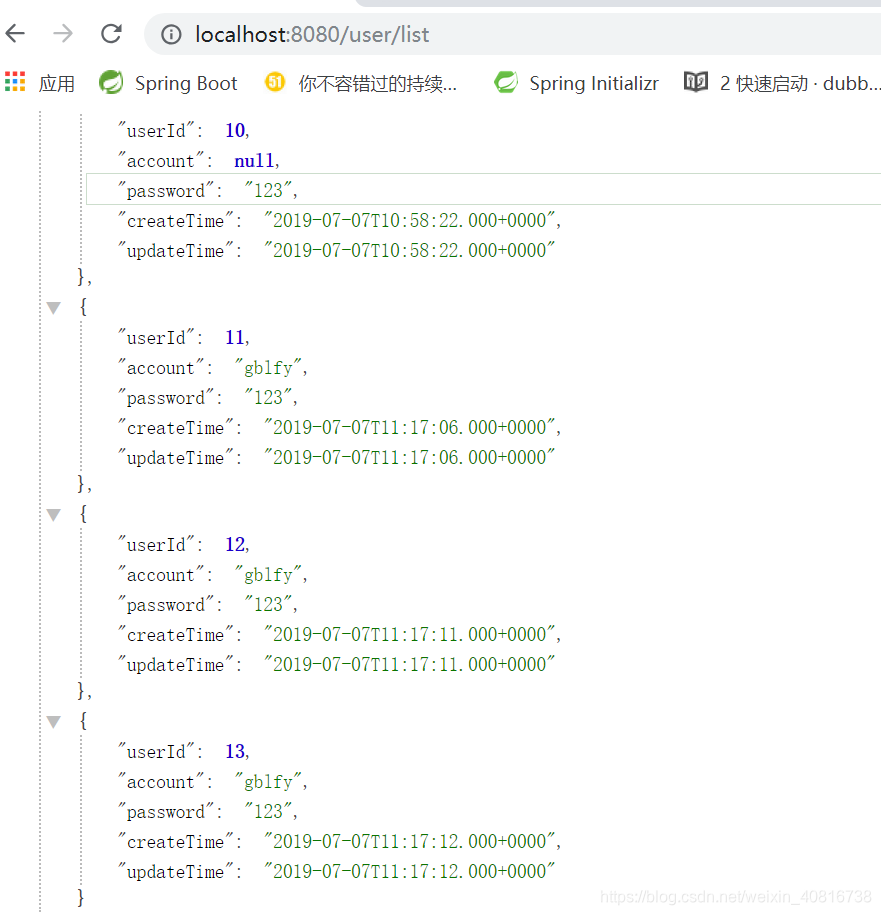
Task: Select createTime value 2019-07-07T11:17:12.000+0000
Action: (409, 842)
